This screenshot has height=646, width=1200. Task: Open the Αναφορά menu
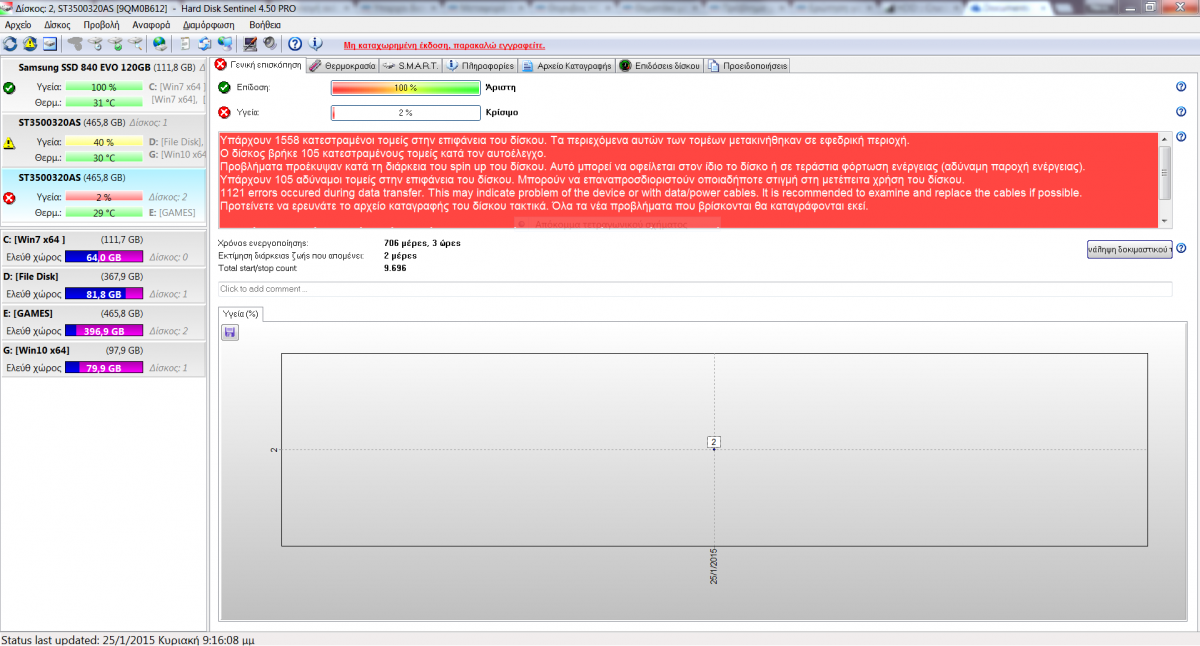151,24
